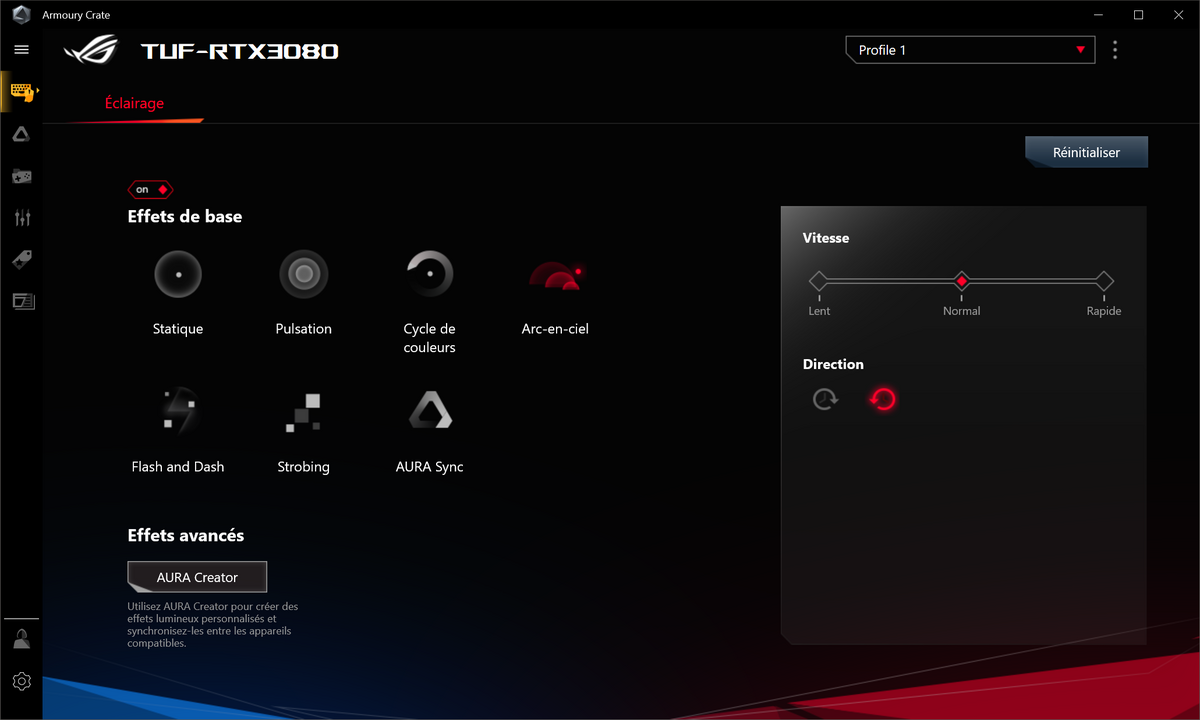Select the Strobing lighting effect

[304, 412]
